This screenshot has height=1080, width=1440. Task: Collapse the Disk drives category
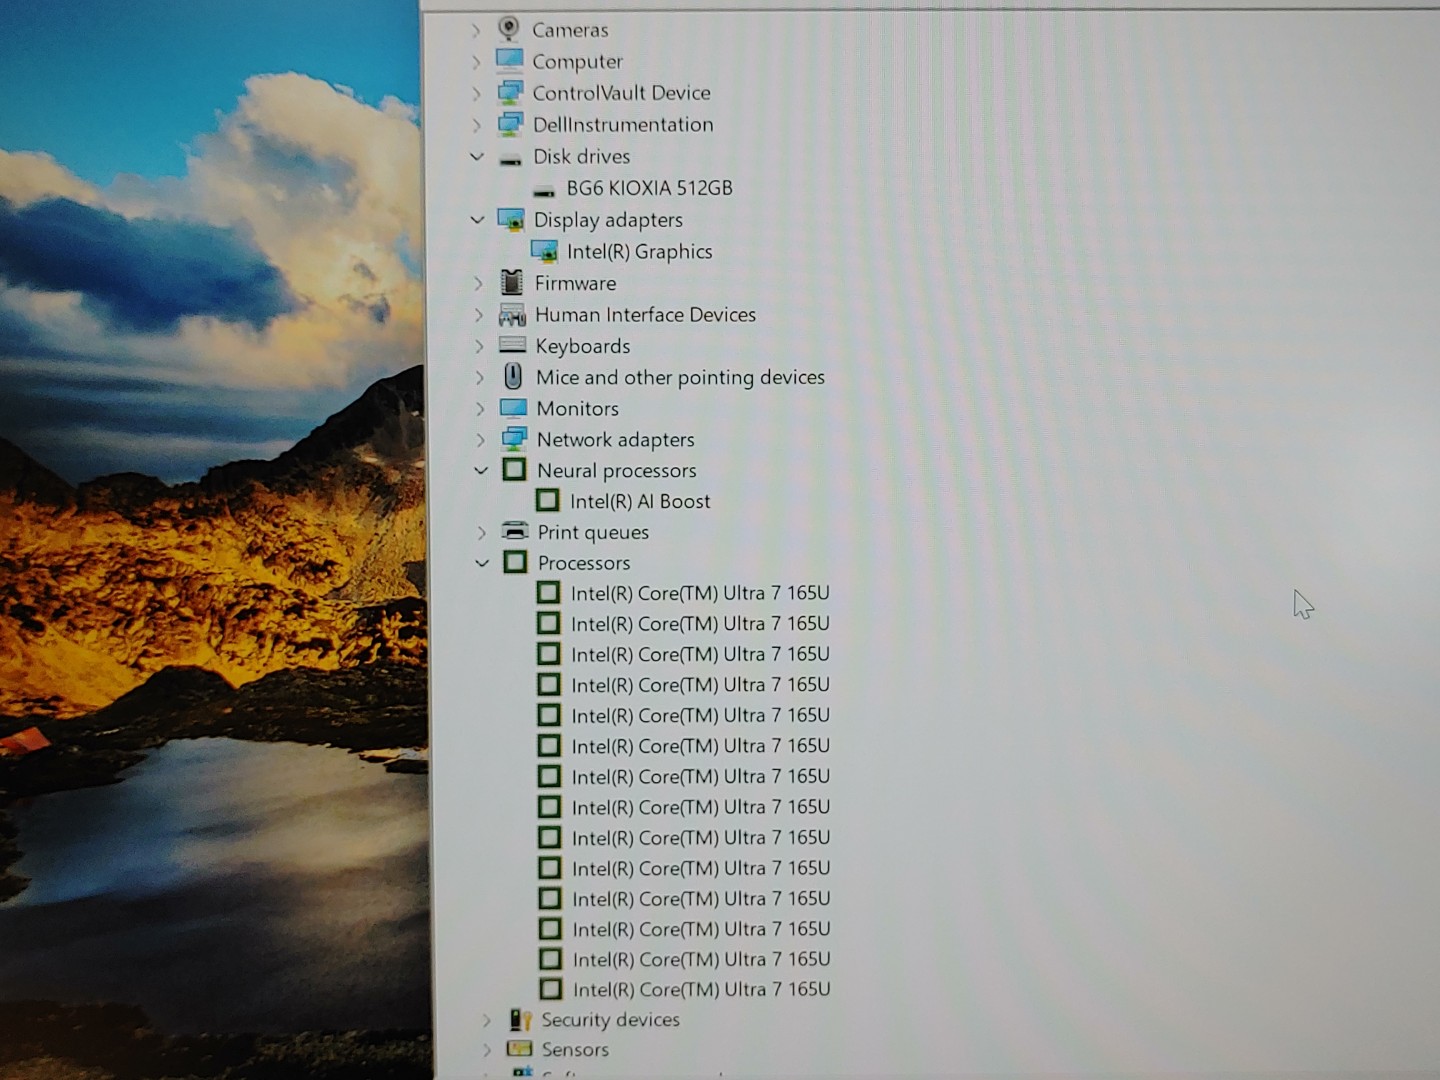tap(477, 157)
